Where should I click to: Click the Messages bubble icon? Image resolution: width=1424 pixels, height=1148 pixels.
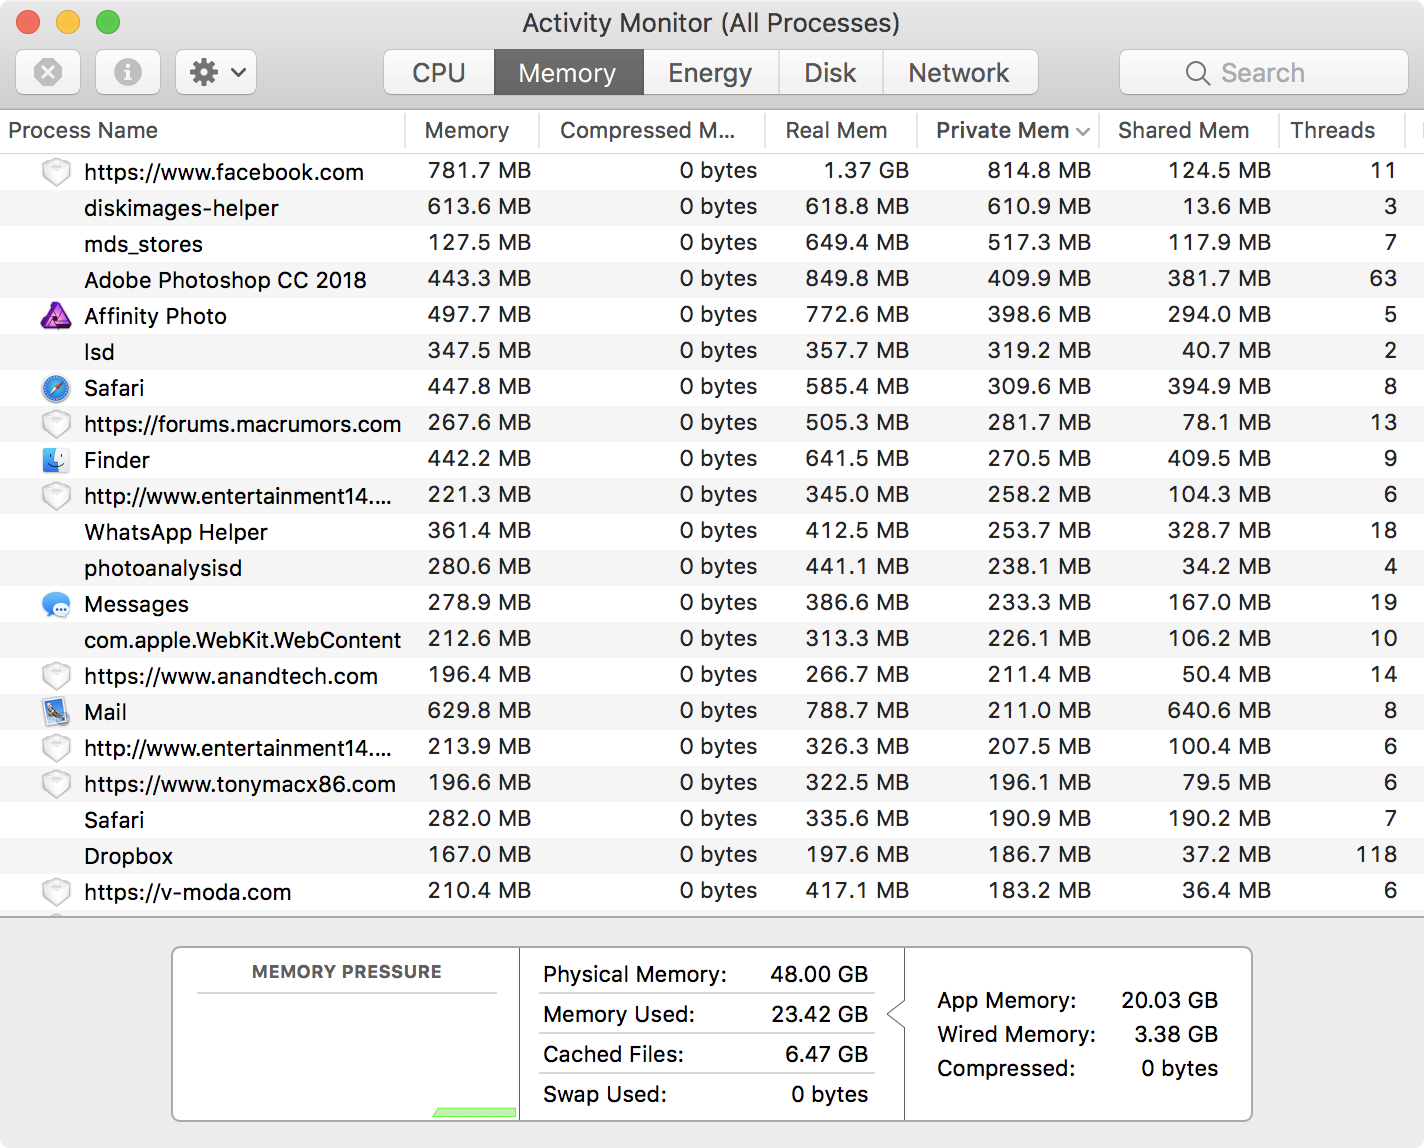(56, 604)
